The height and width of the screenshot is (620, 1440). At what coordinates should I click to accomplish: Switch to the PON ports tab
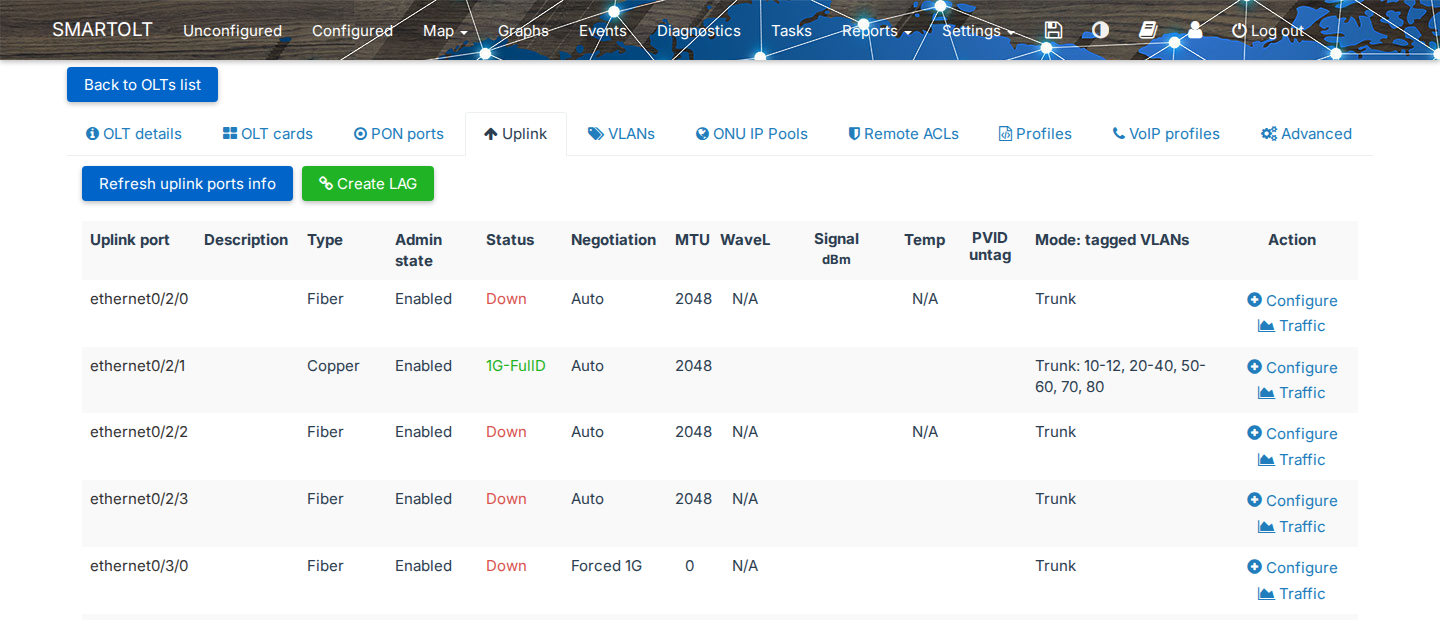click(399, 134)
